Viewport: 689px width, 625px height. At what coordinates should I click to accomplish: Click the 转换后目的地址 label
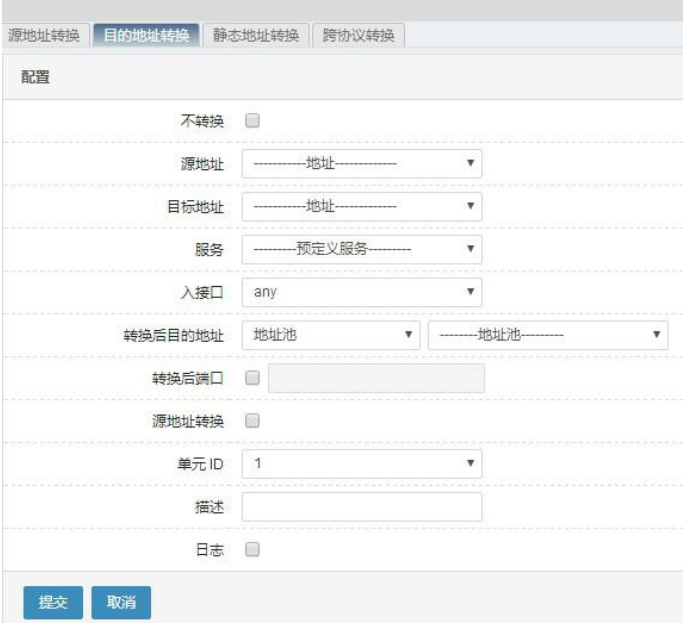pyautogui.click(x=174, y=336)
